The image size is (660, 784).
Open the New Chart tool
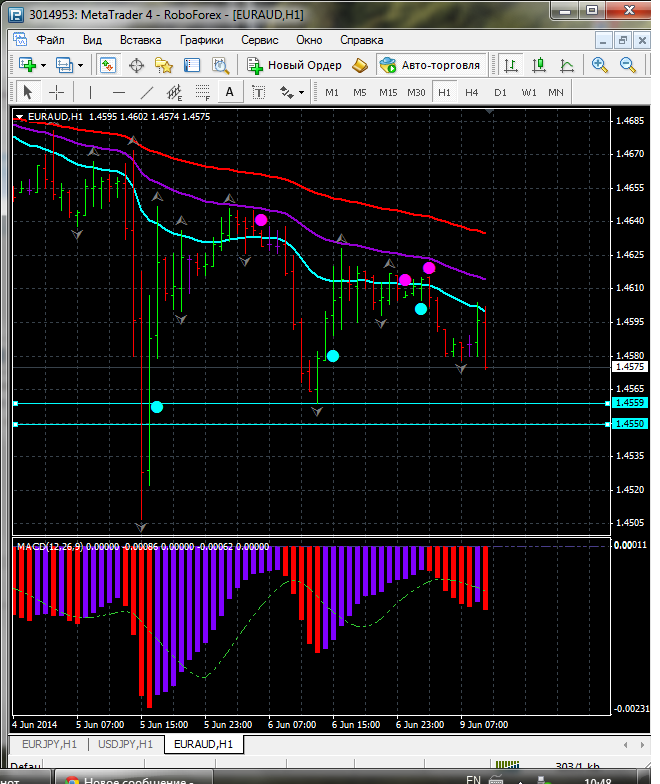(27, 65)
